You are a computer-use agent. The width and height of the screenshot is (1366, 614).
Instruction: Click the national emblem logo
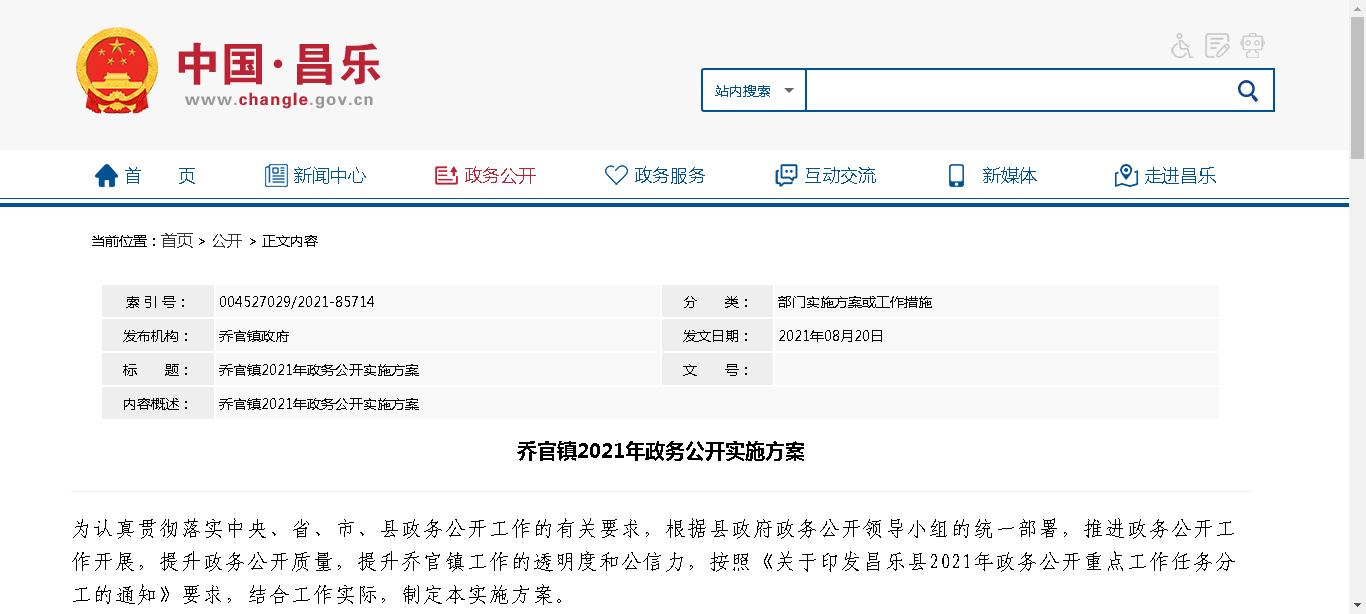tap(117, 72)
